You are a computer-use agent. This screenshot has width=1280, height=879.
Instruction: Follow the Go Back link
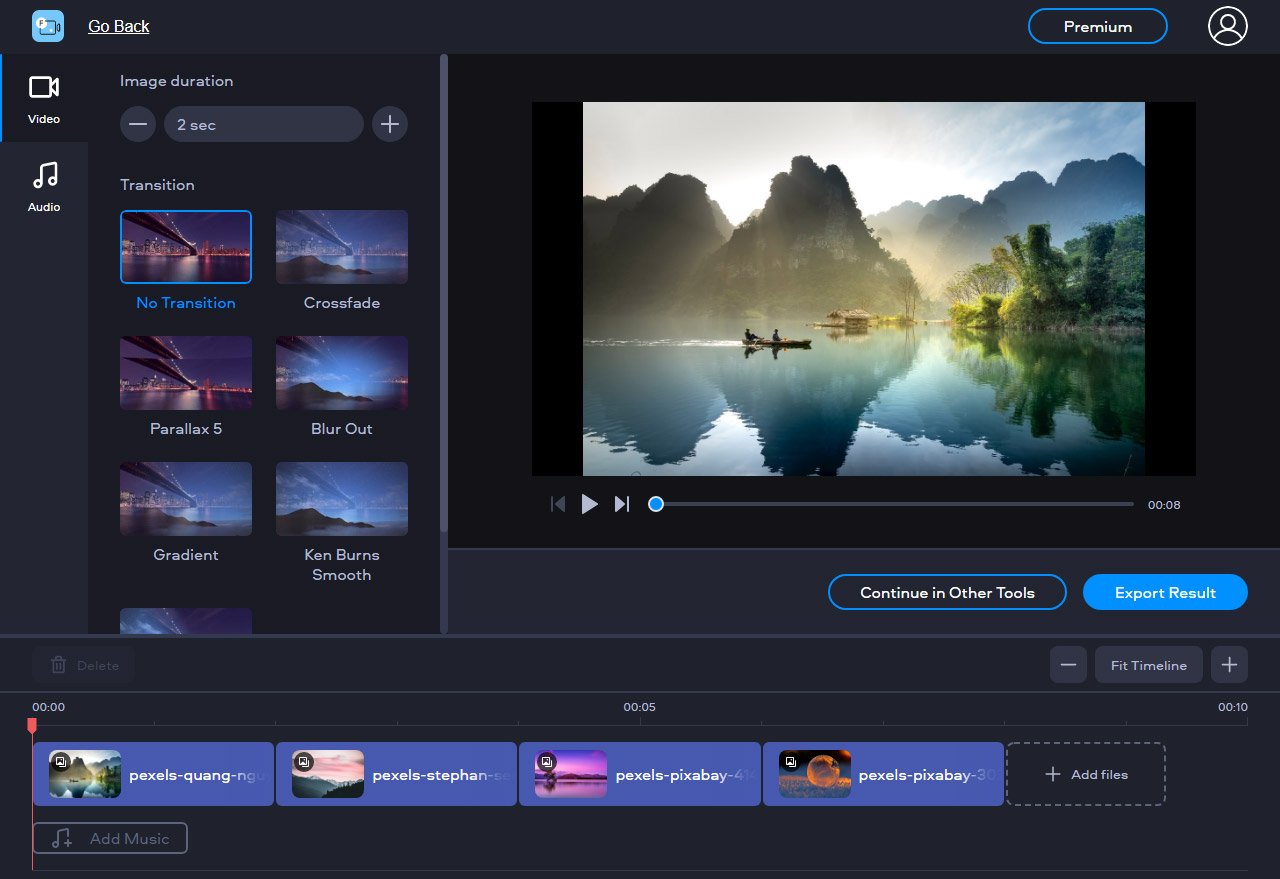118,26
